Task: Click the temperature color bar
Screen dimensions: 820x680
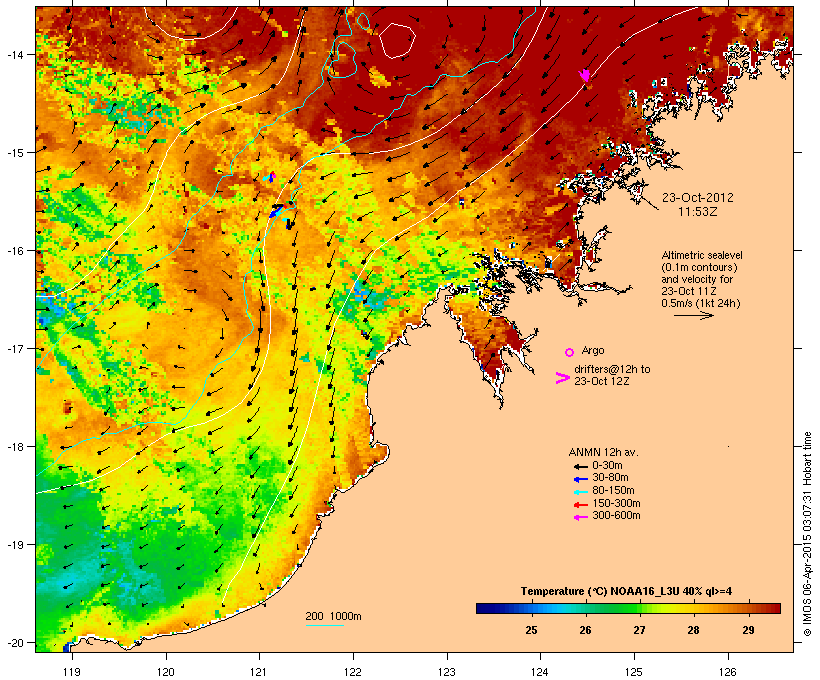Action: tap(628, 608)
